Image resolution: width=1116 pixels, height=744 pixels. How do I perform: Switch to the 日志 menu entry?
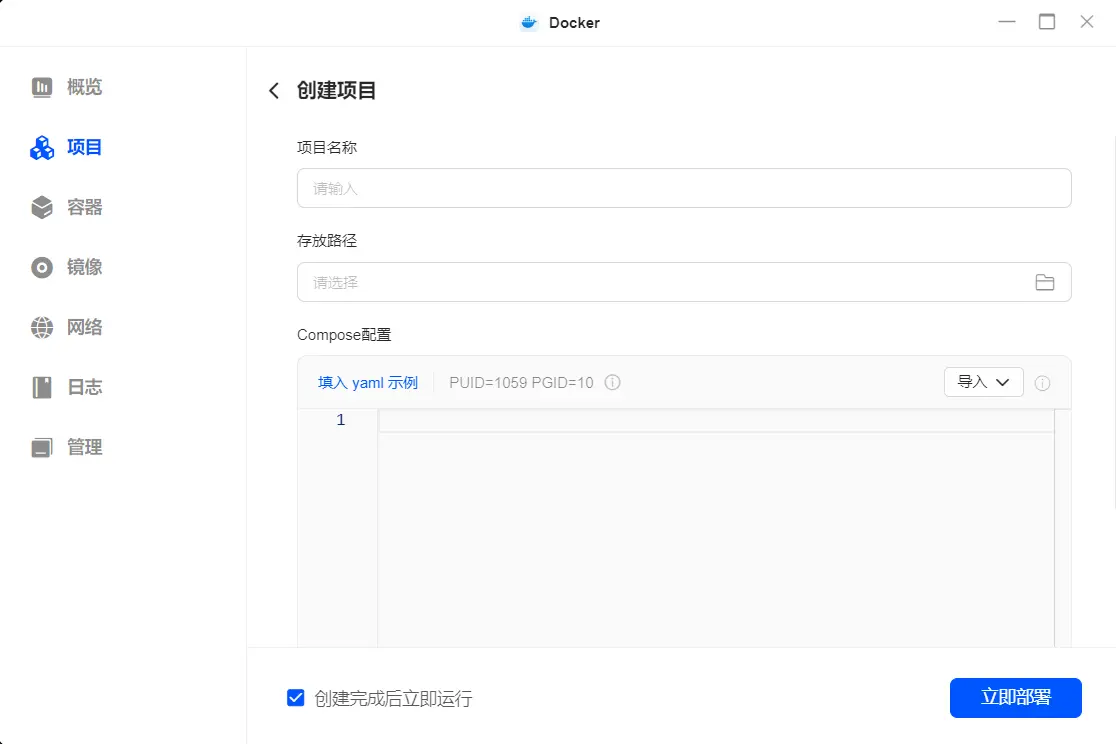pos(65,387)
